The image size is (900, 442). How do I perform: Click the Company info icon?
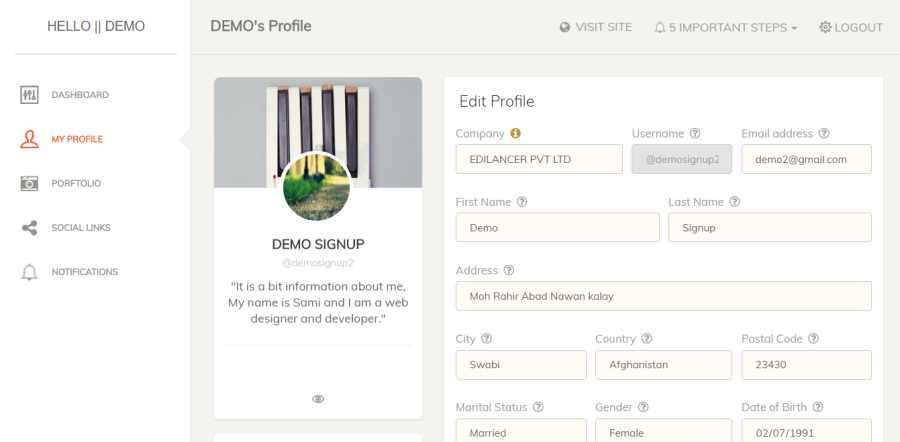[x=515, y=133]
